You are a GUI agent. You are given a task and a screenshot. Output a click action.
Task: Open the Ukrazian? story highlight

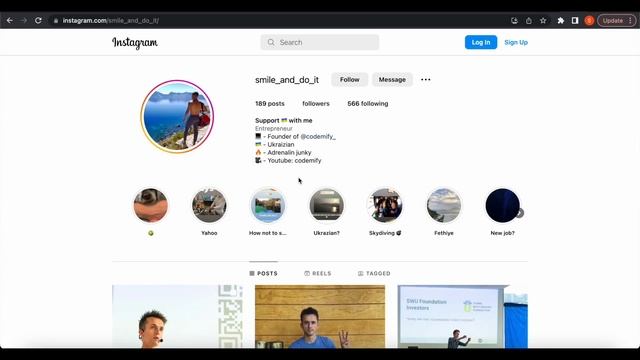click(x=327, y=205)
